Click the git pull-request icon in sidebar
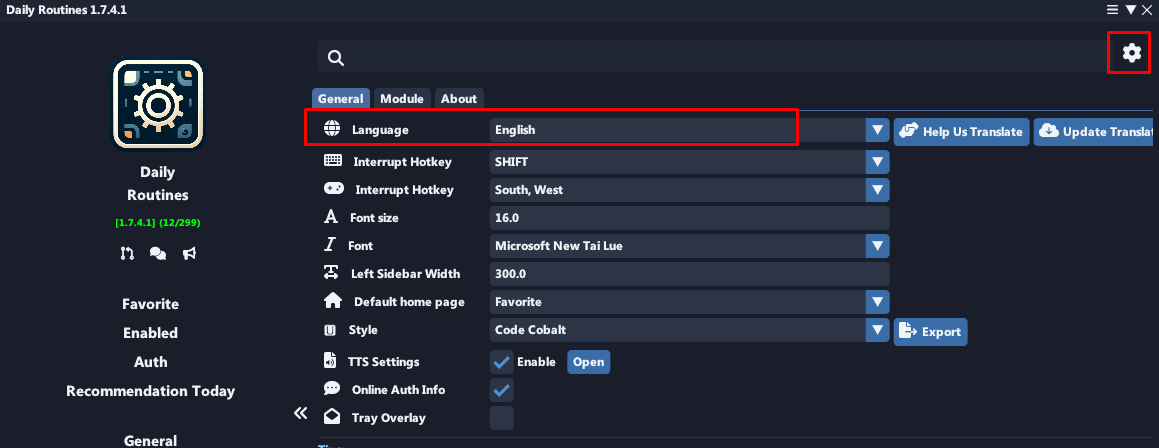1159x448 pixels. (127, 253)
